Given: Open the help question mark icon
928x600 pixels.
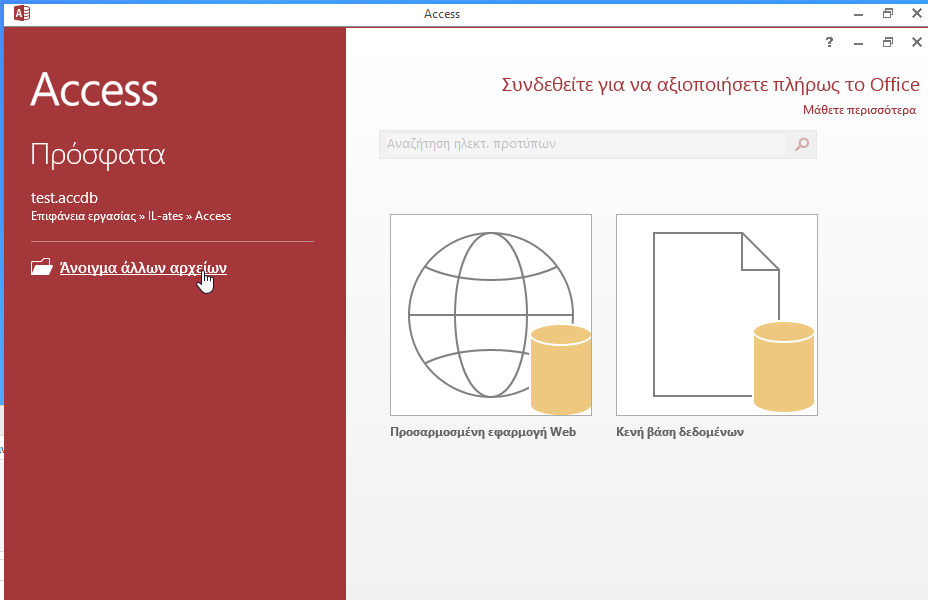Looking at the screenshot, I should (829, 42).
